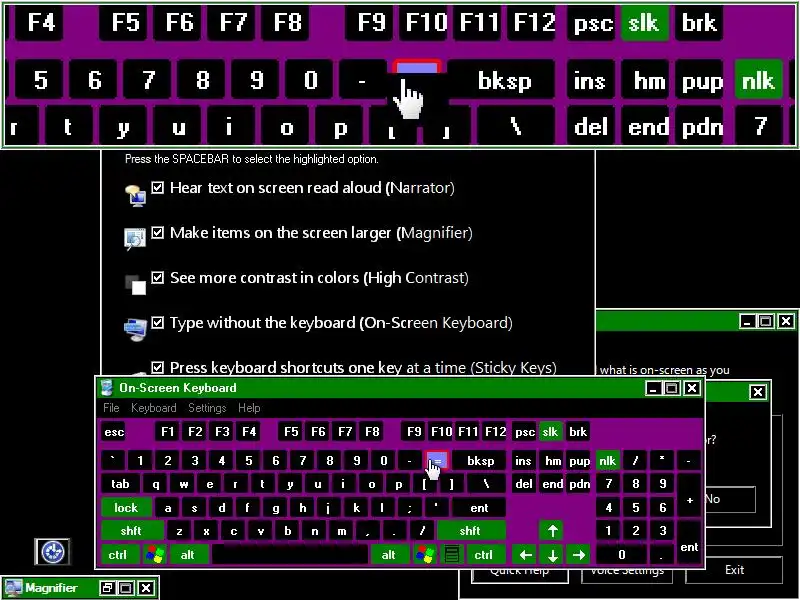Click the F1 key on On-Screen Keyboard
This screenshot has width=800, height=600.
pyautogui.click(x=168, y=432)
